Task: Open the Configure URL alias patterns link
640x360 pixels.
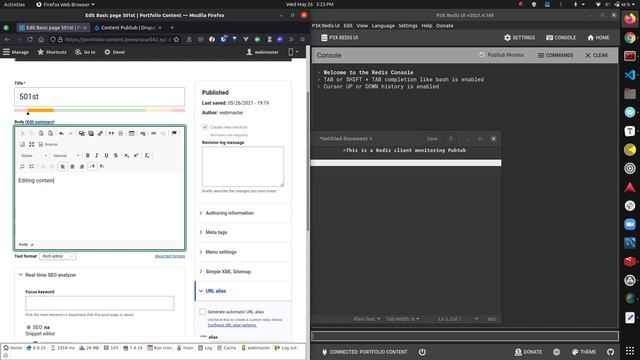Action: pos(232,325)
